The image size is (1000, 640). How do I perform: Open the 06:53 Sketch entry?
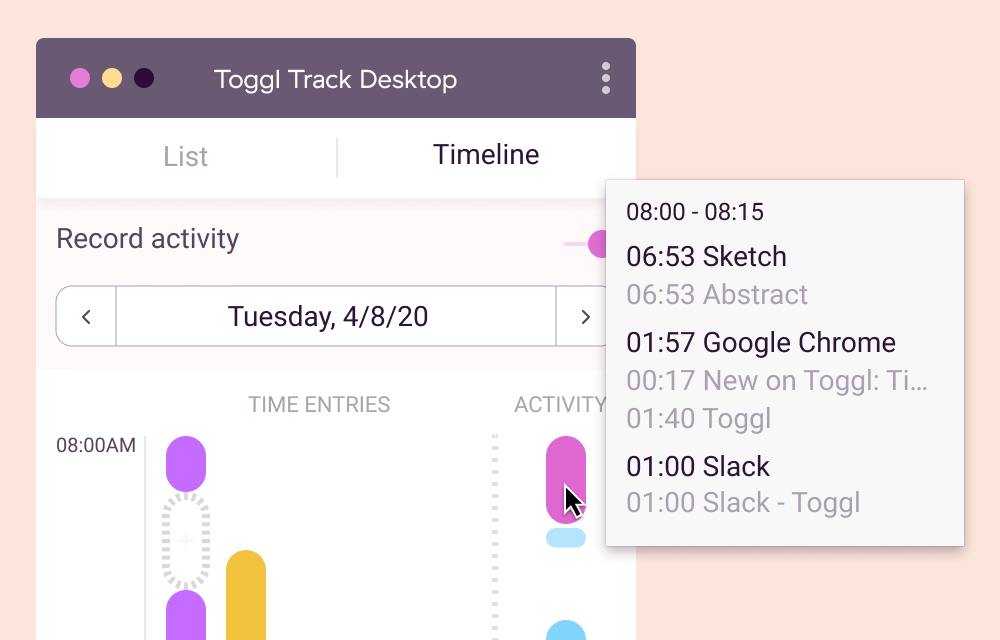(x=706, y=257)
